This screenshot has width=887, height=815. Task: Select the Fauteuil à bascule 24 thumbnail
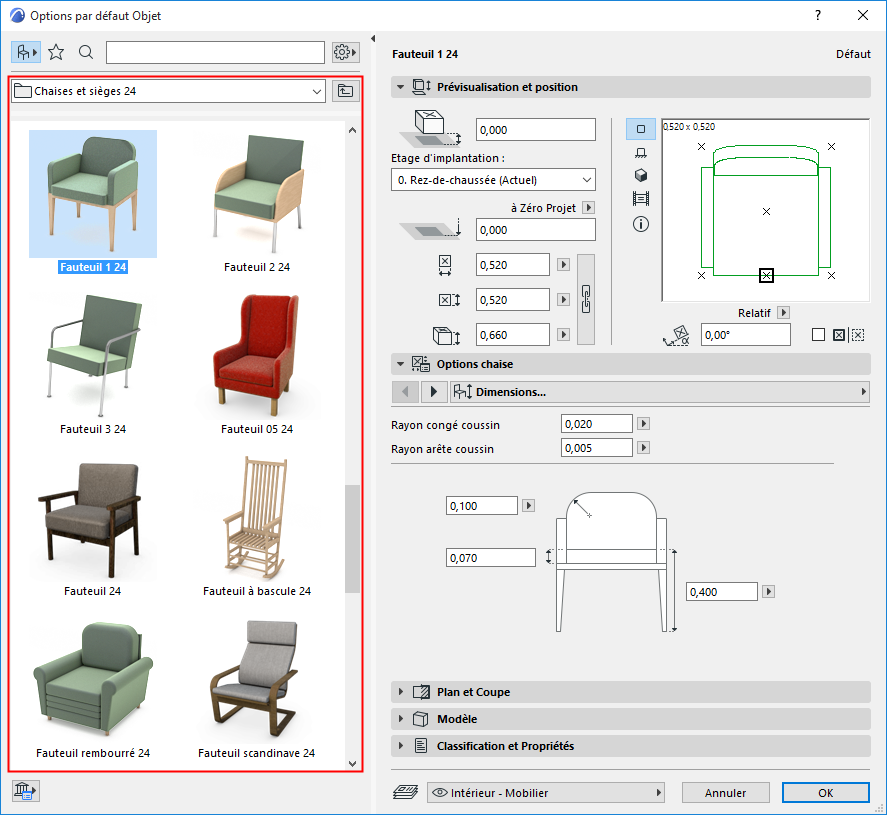(256, 520)
